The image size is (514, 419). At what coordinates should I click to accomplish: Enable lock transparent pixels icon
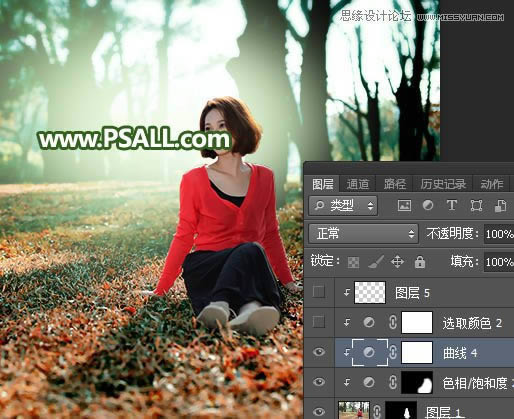(x=353, y=262)
